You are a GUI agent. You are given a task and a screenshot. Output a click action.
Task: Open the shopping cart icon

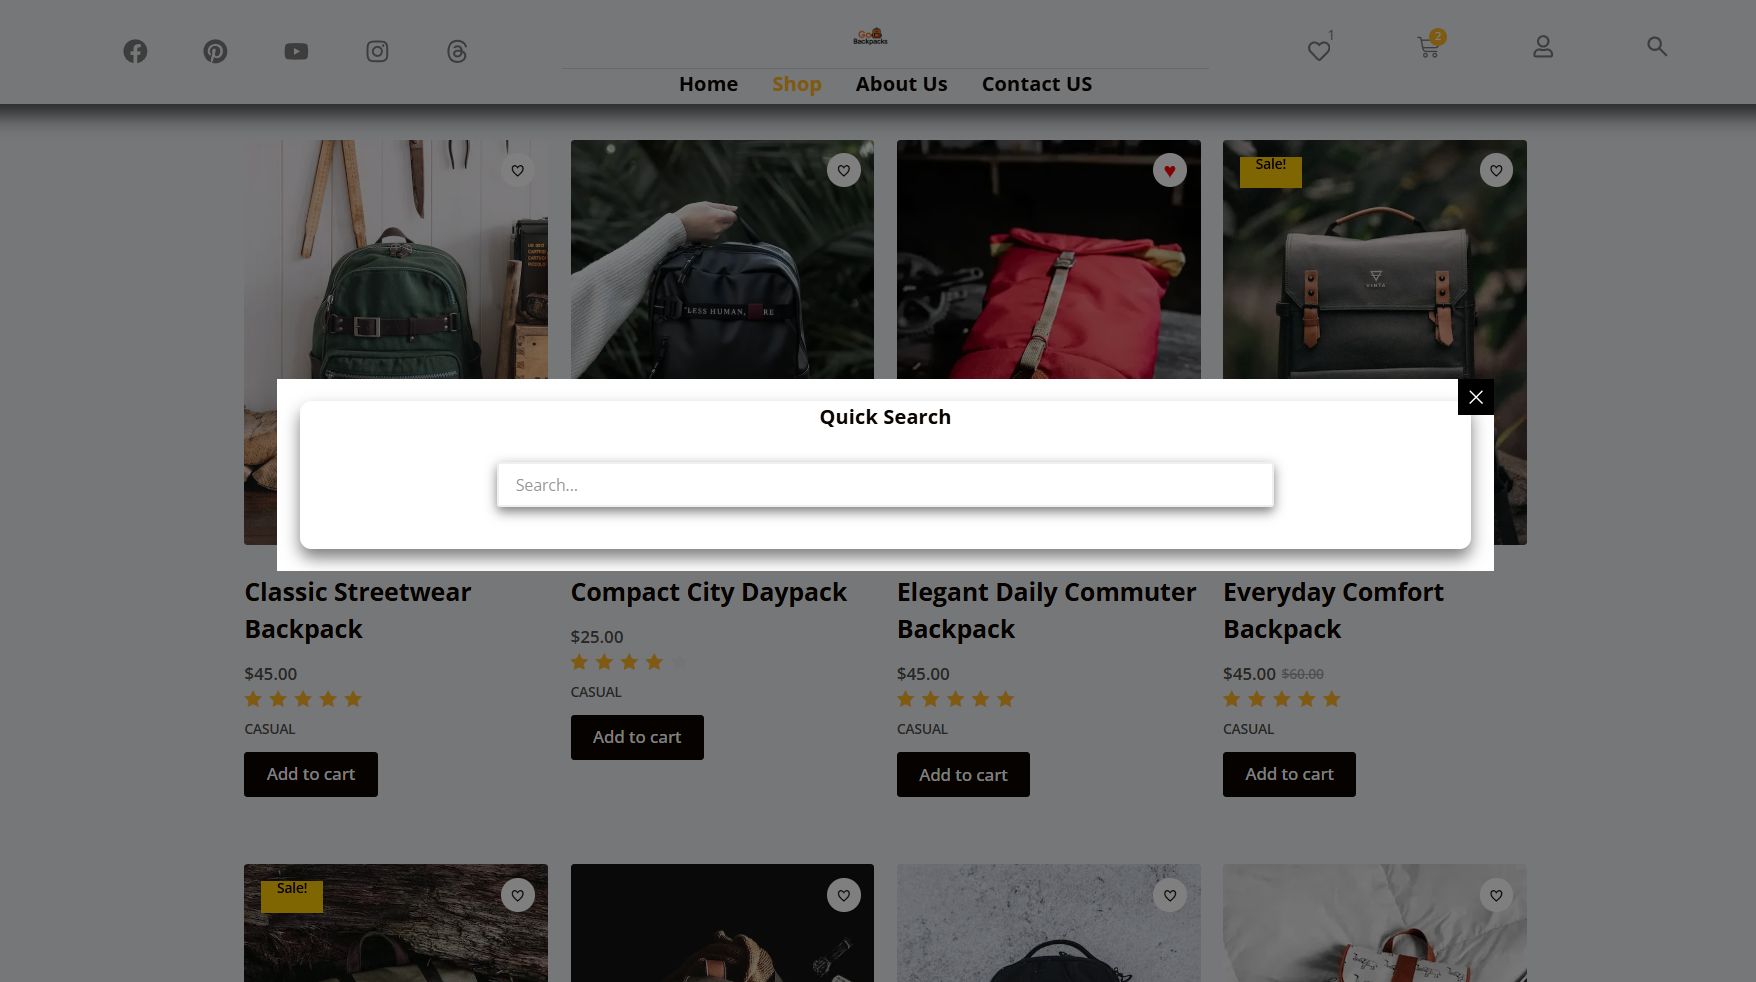pyautogui.click(x=1428, y=47)
